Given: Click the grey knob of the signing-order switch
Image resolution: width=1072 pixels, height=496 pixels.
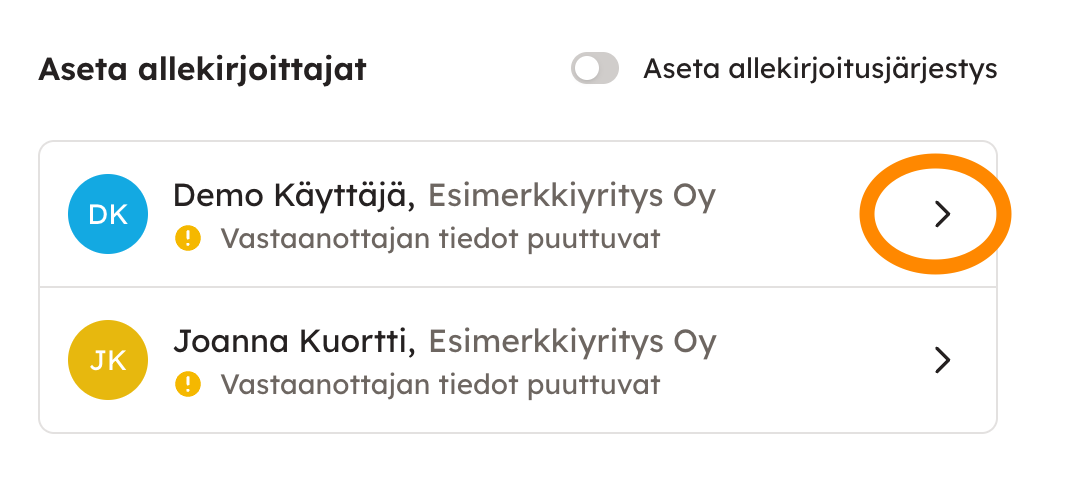Looking at the screenshot, I should point(585,69).
